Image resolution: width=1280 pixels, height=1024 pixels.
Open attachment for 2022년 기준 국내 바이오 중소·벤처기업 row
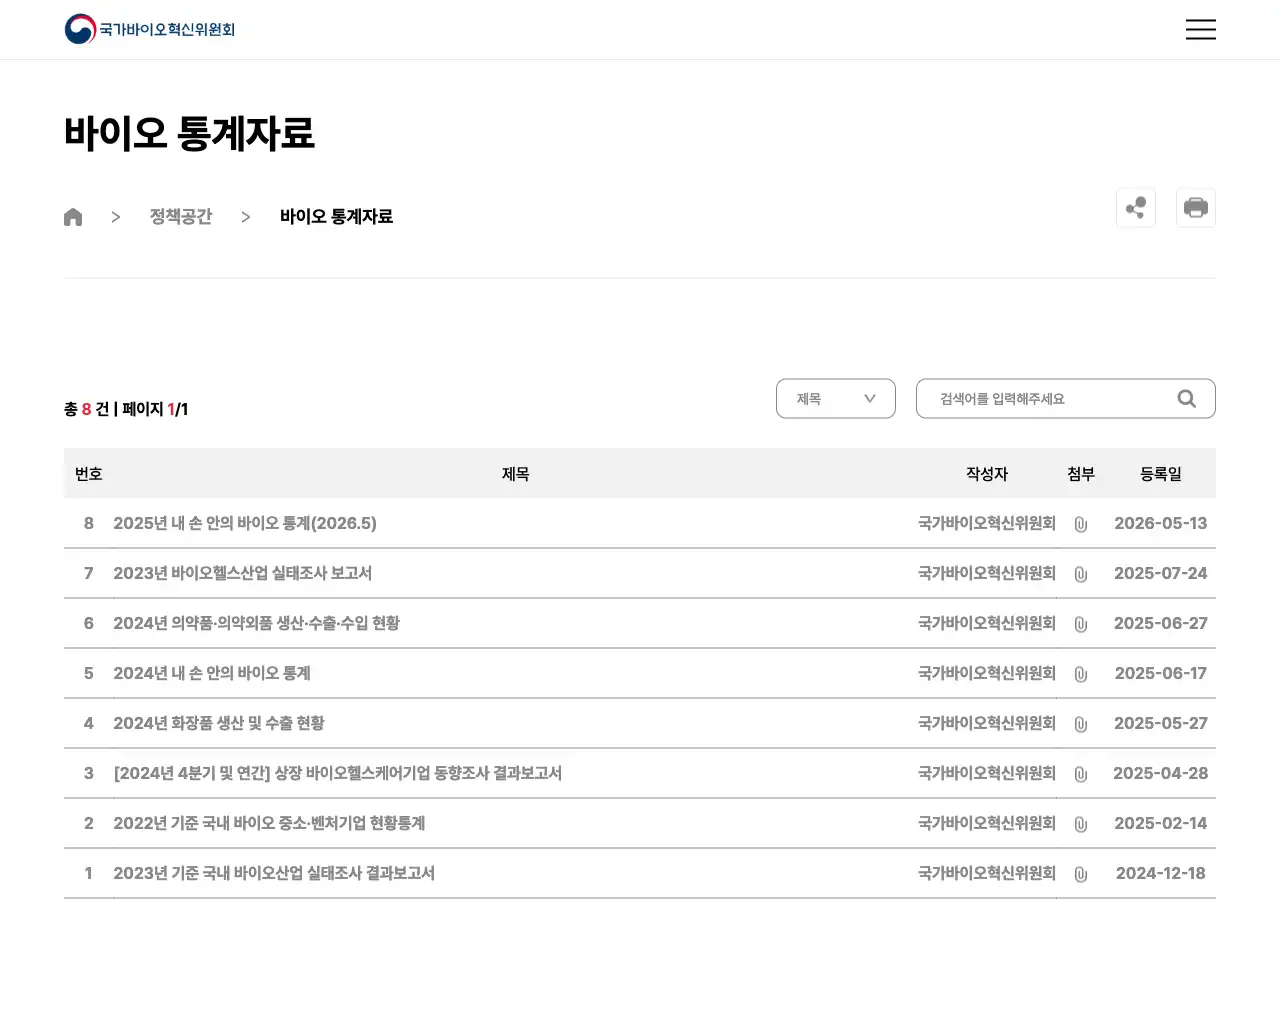(1081, 824)
